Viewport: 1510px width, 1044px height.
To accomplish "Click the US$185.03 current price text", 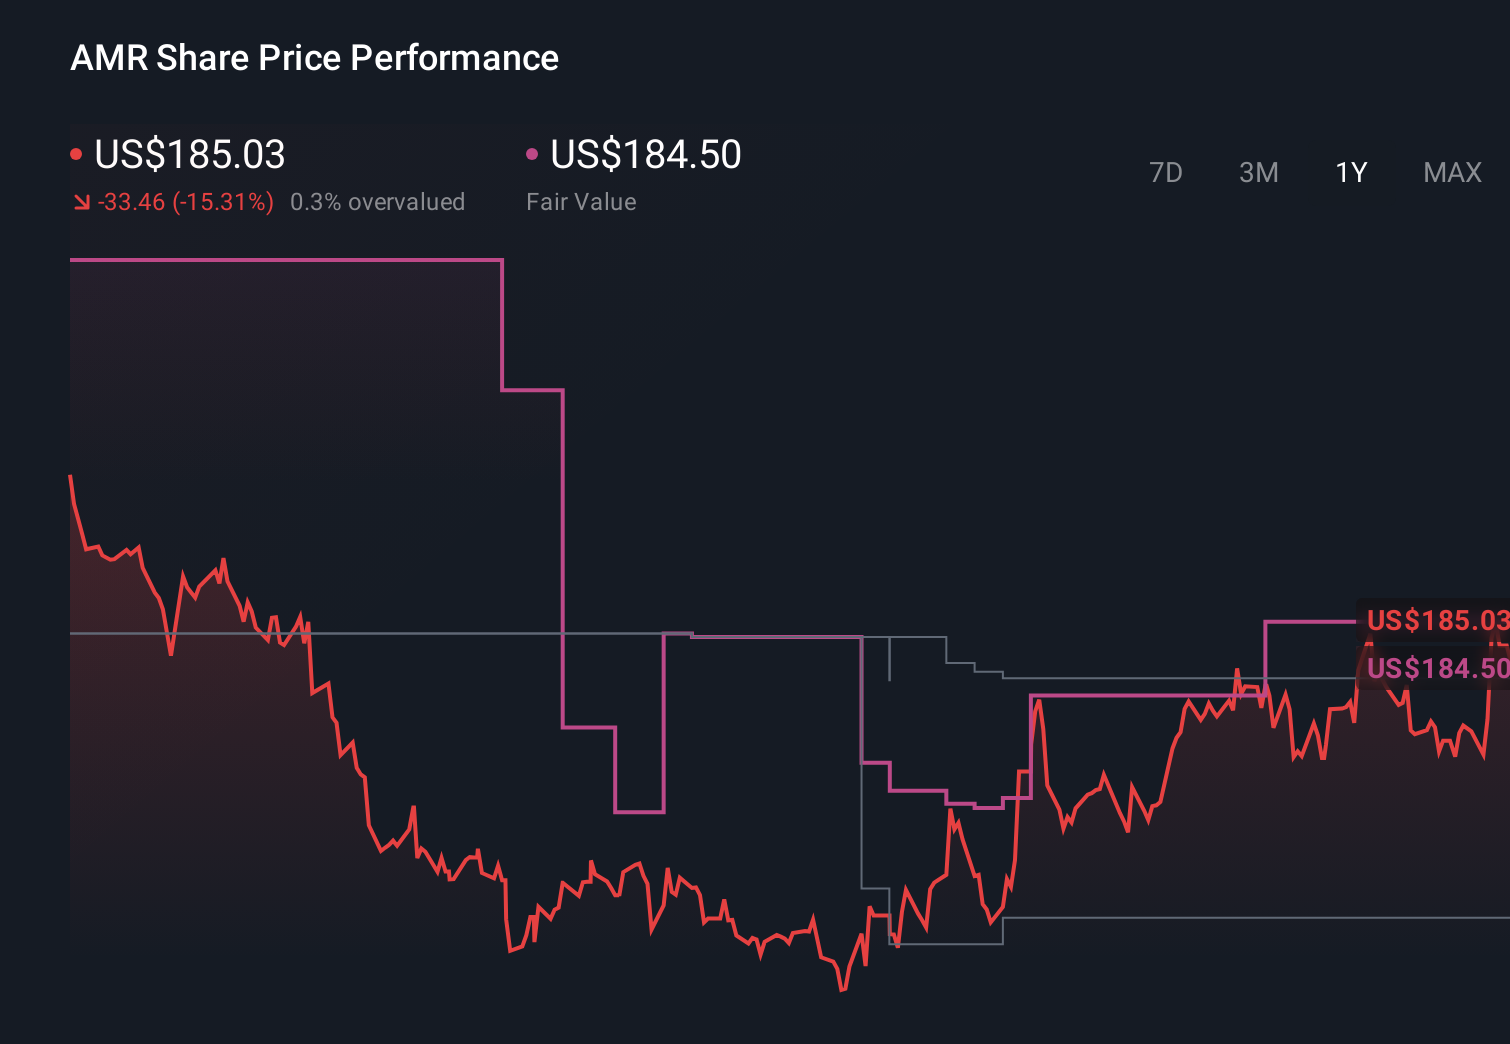I will pos(189,155).
